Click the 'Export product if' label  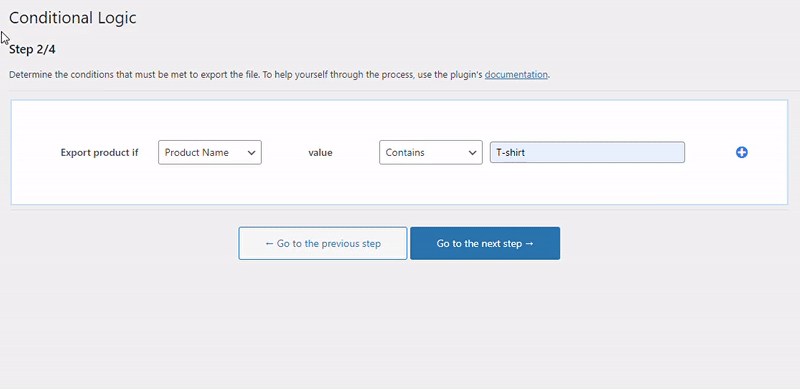click(99, 153)
